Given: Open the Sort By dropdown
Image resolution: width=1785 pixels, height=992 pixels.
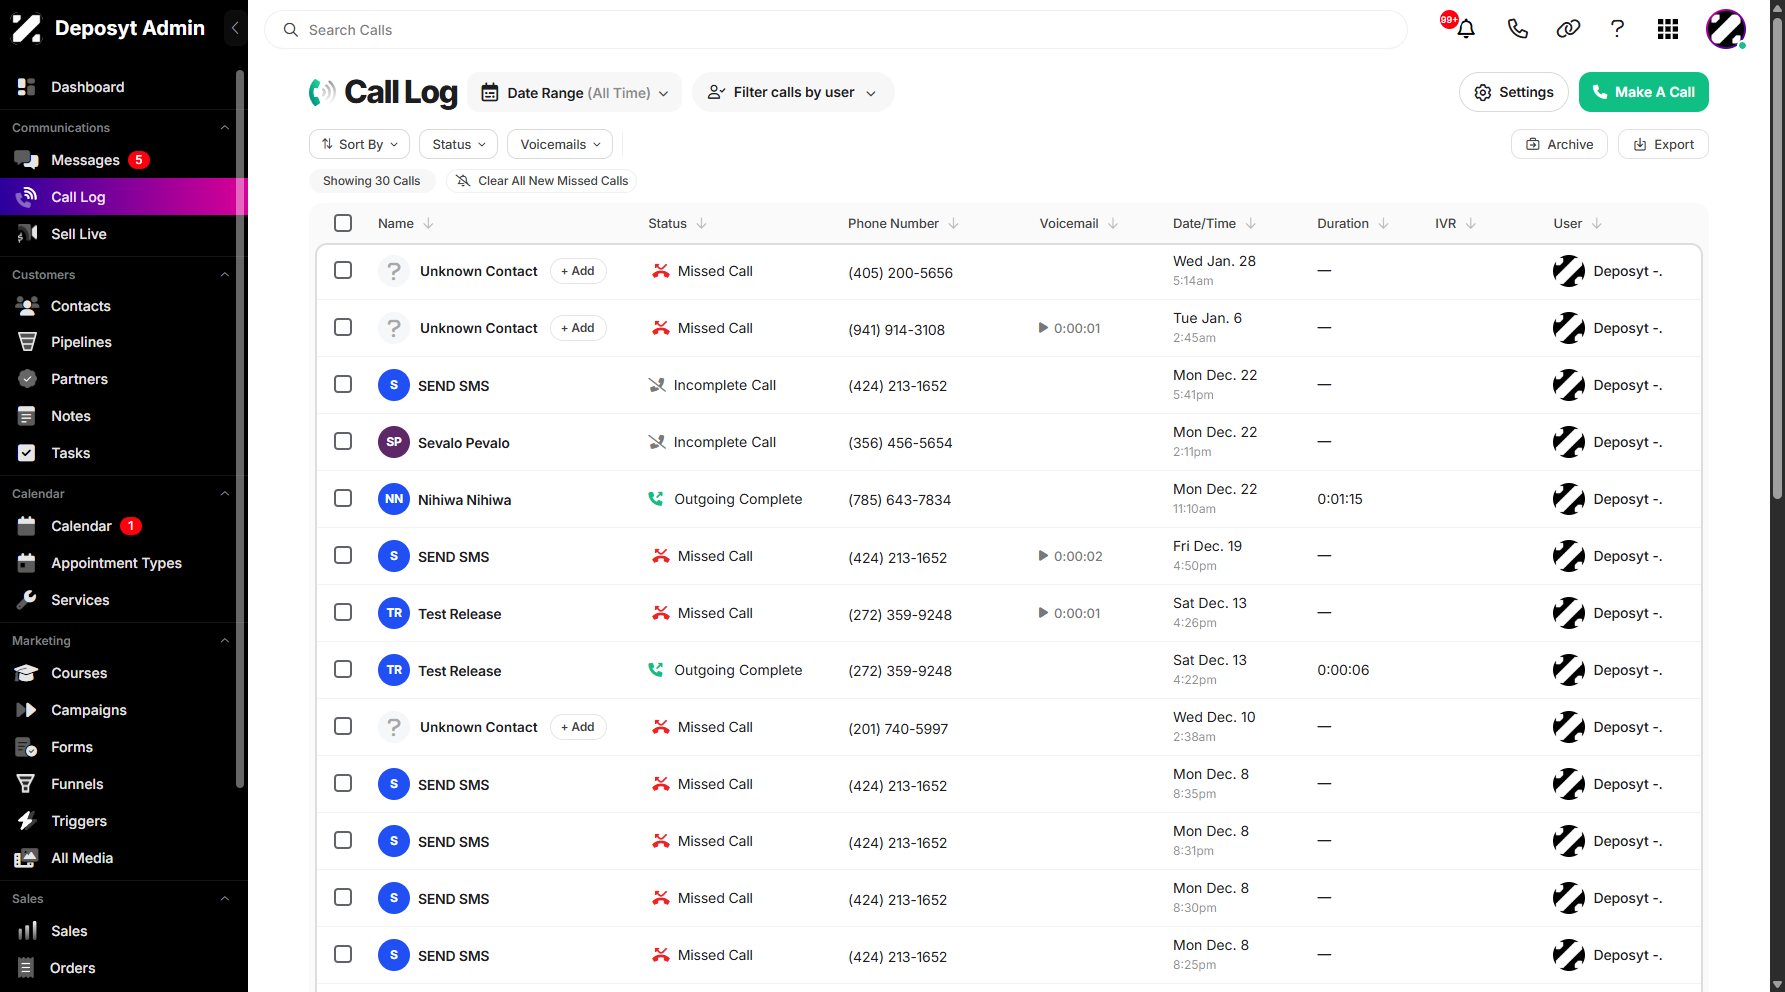Looking at the screenshot, I should click(360, 144).
